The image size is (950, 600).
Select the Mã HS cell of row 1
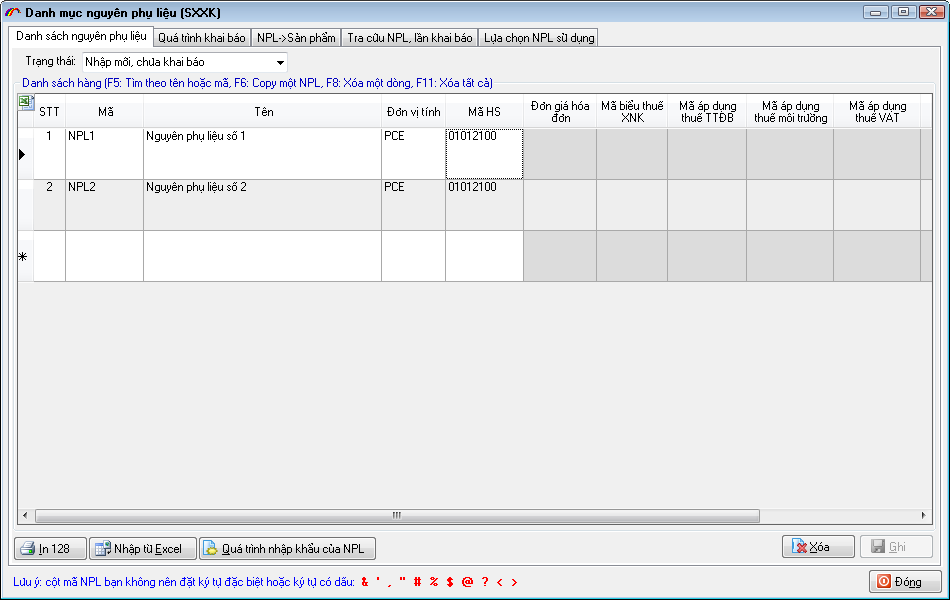pos(484,153)
